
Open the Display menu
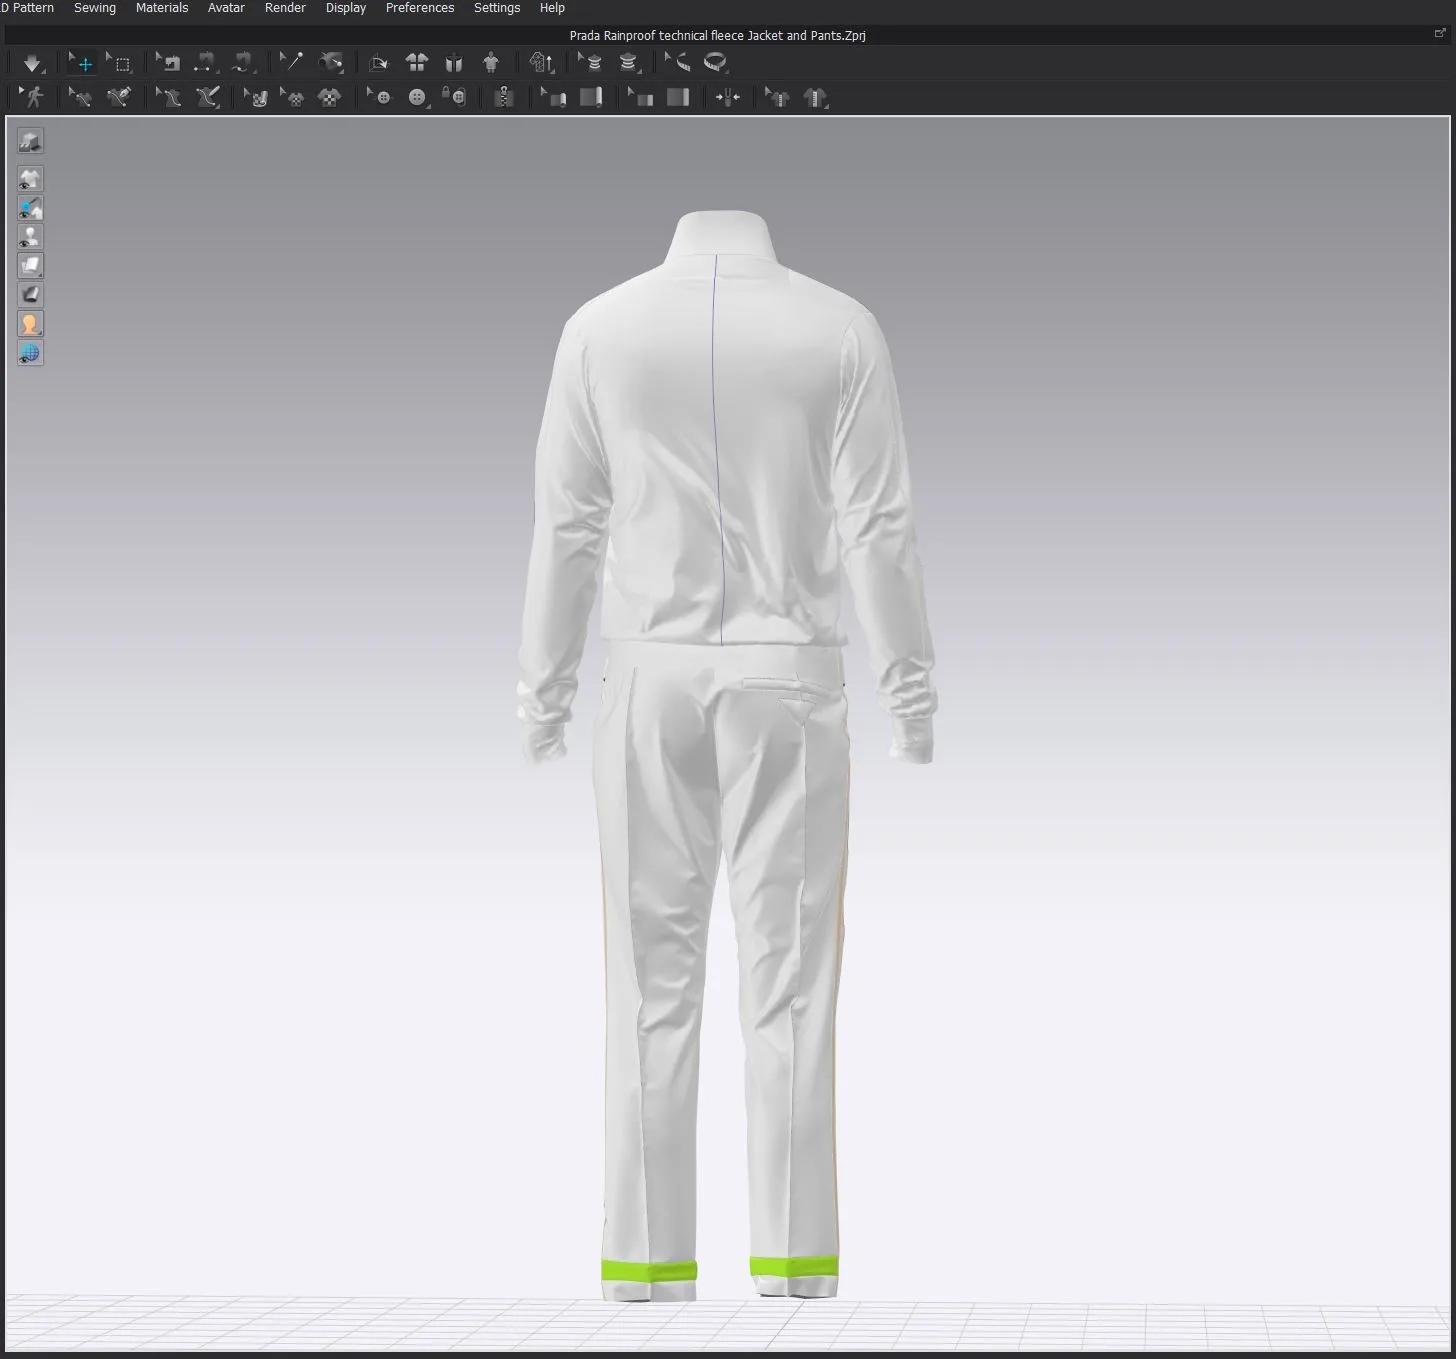tap(346, 8)
